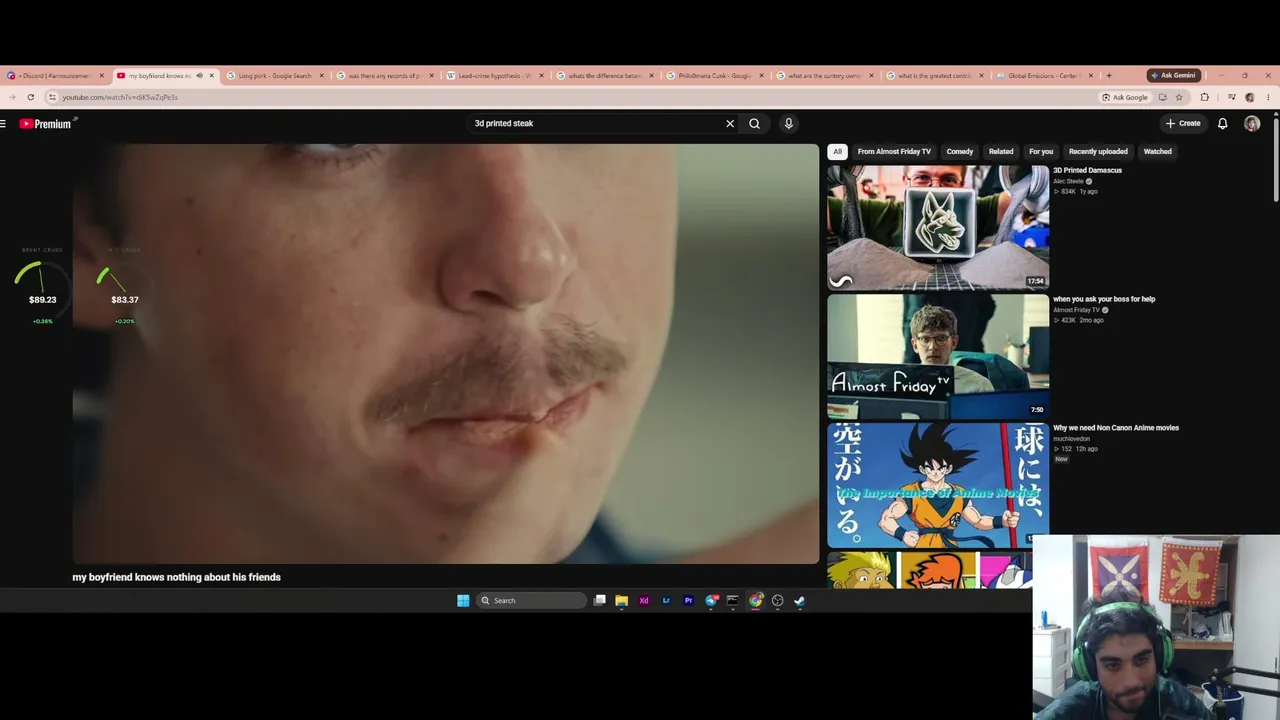Click inside the main video player
Image resolution: width=1280 pixels, height=720 pixels.
[x=446, y=354]
